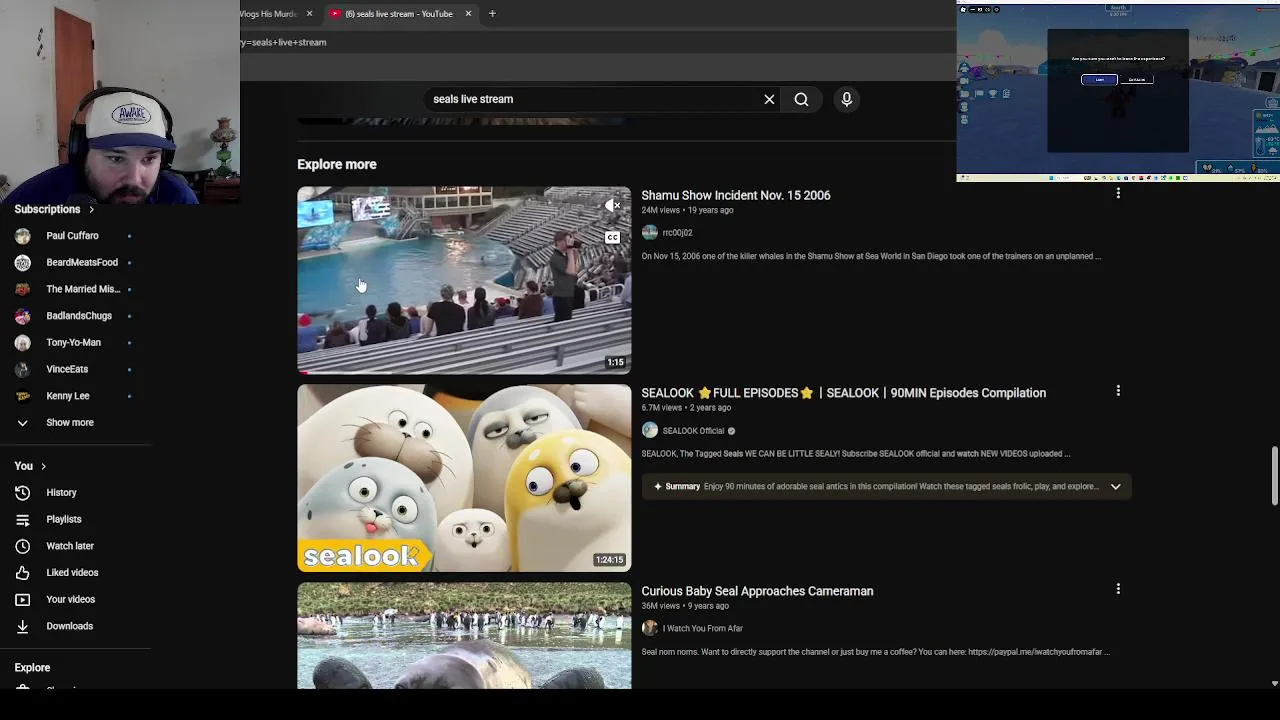1280x720 pixels.
Task: Open Tony-Yo-Man subscription avatar
Action: 23,342
